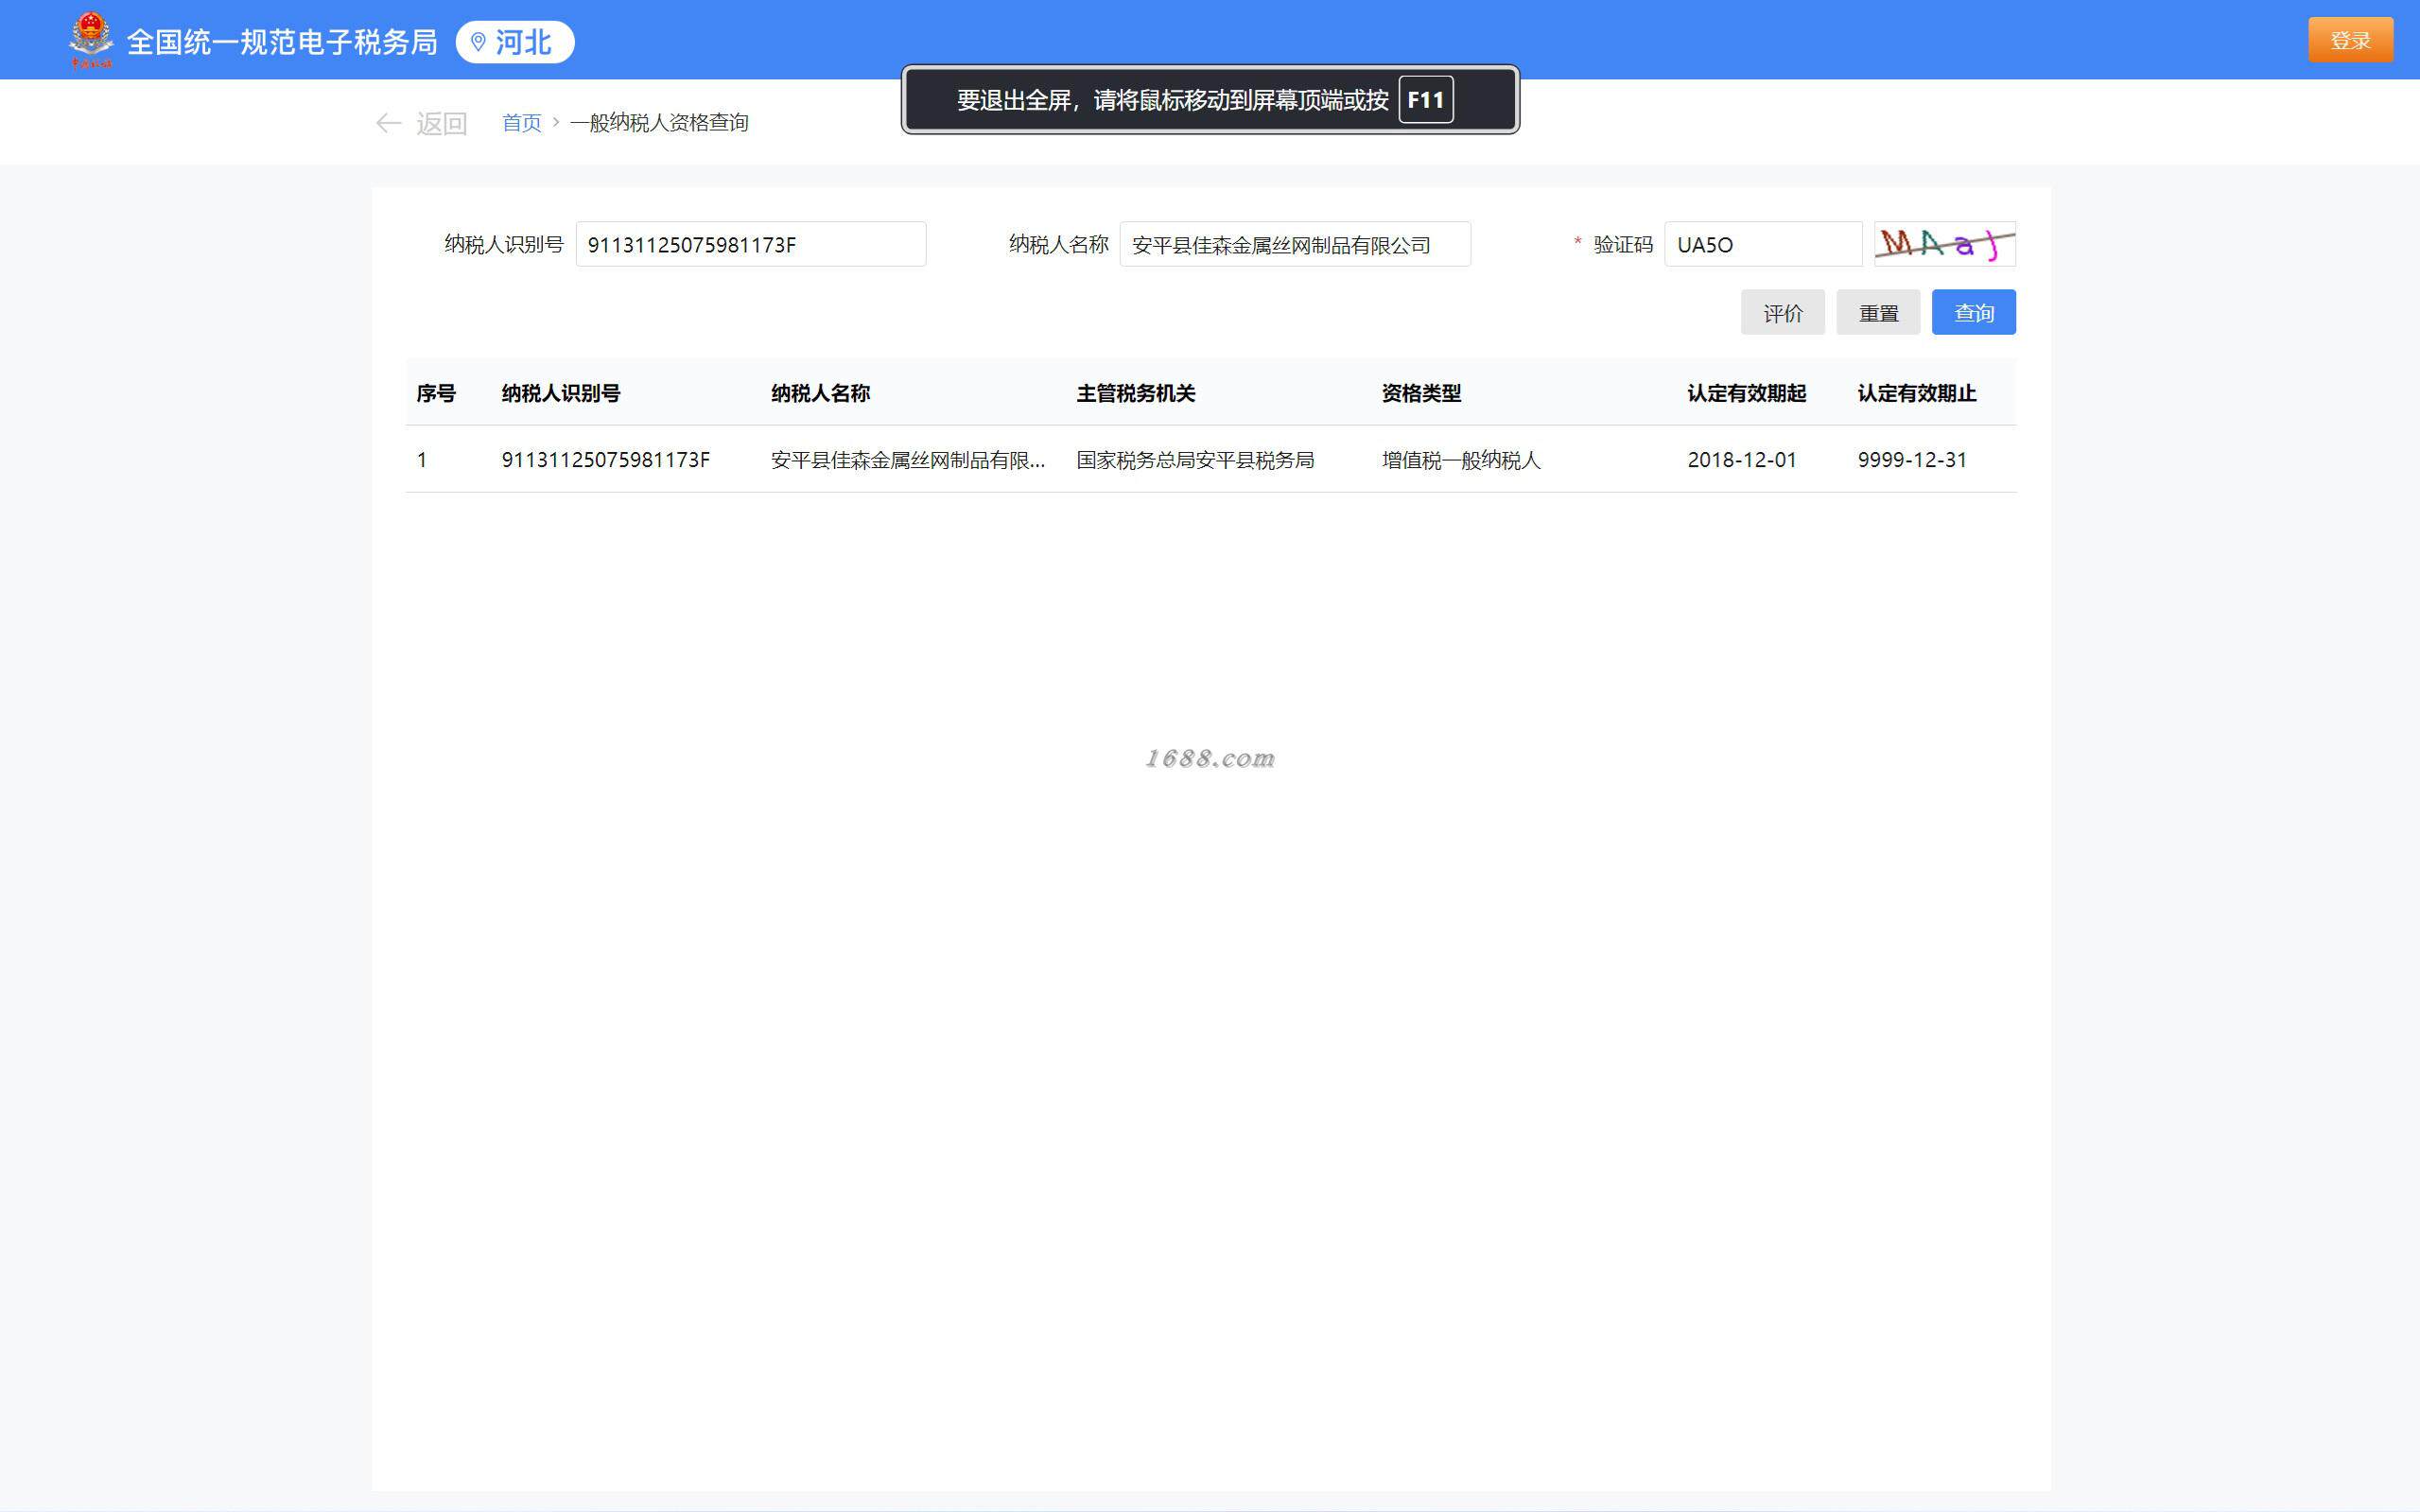Viewport: 2420px width, 1512px height.
Task: Refresh the captcha verification image
Action: [1944, 244]
